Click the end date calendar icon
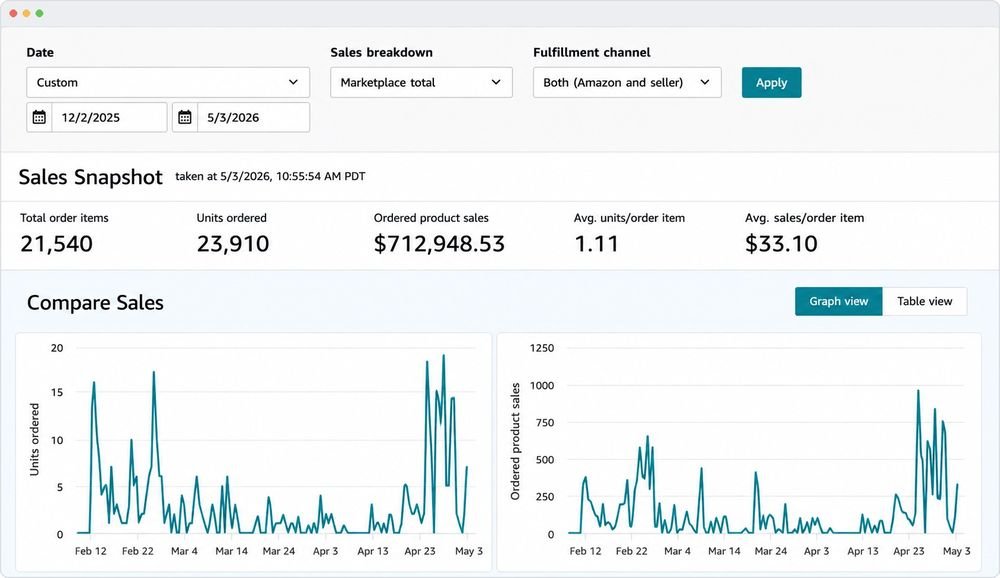1000x578 pixels. point(184,117)
